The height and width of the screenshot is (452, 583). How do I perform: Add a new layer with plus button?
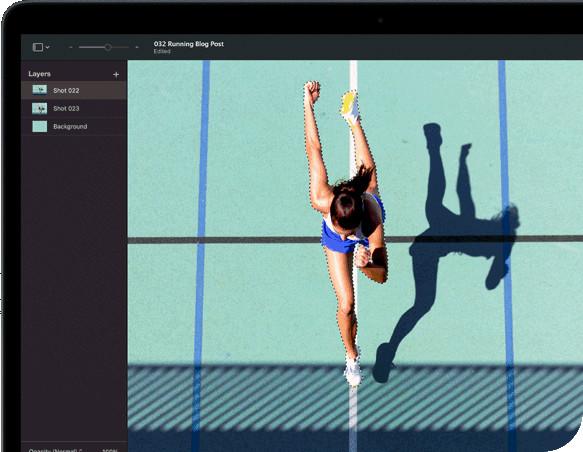pyautogui.click(x=116, y=74)
